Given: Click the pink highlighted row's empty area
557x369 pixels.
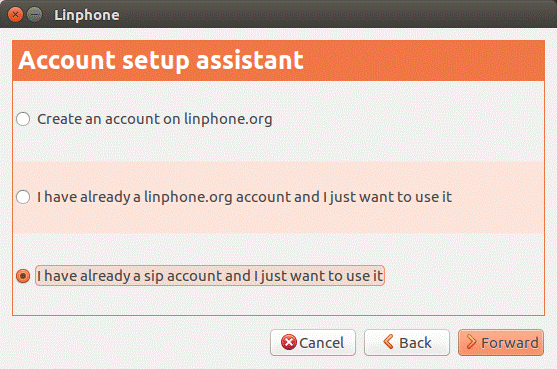Looking at the screenshot, I should pyautogui.click(x=497, y=197).
